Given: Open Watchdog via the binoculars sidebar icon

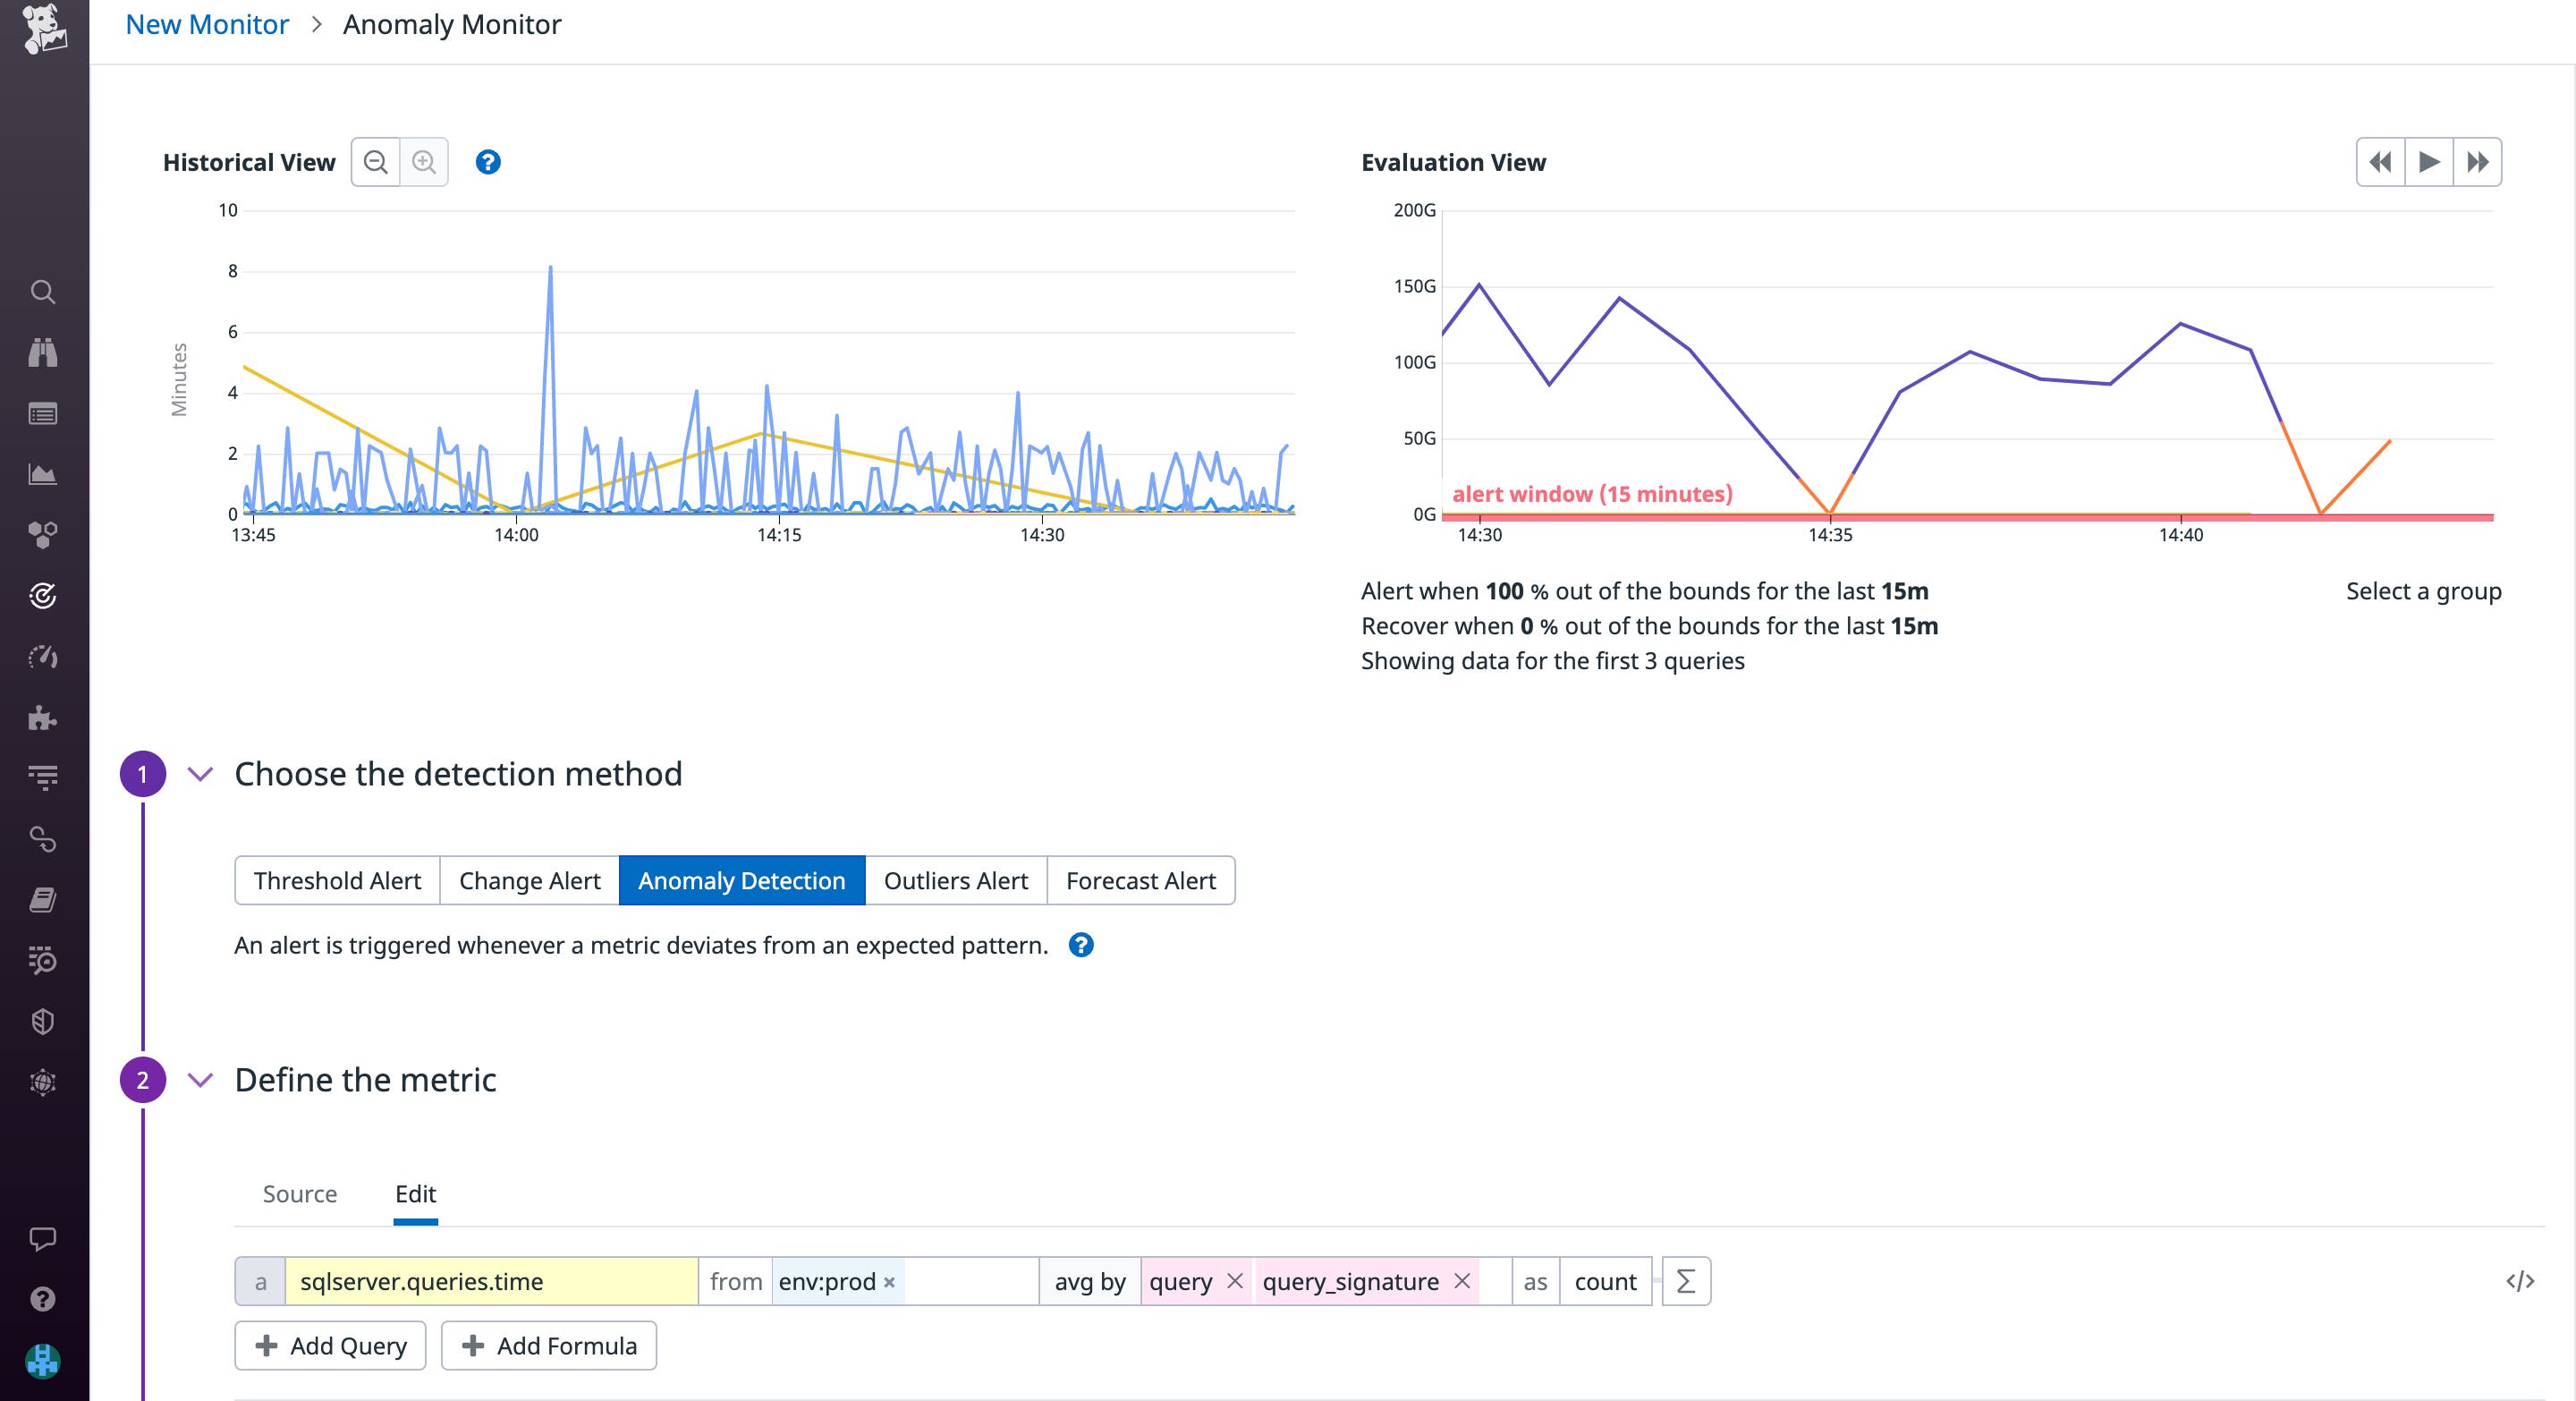Looking at the screenshot, I should click(x=44, y=352).
